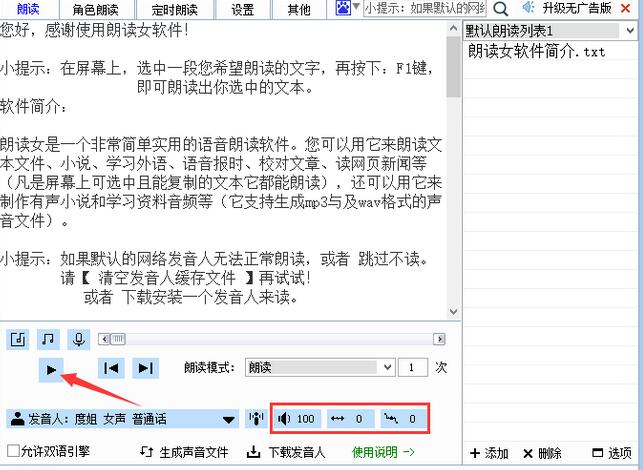Click the magnifier search icon

point(500,8)
